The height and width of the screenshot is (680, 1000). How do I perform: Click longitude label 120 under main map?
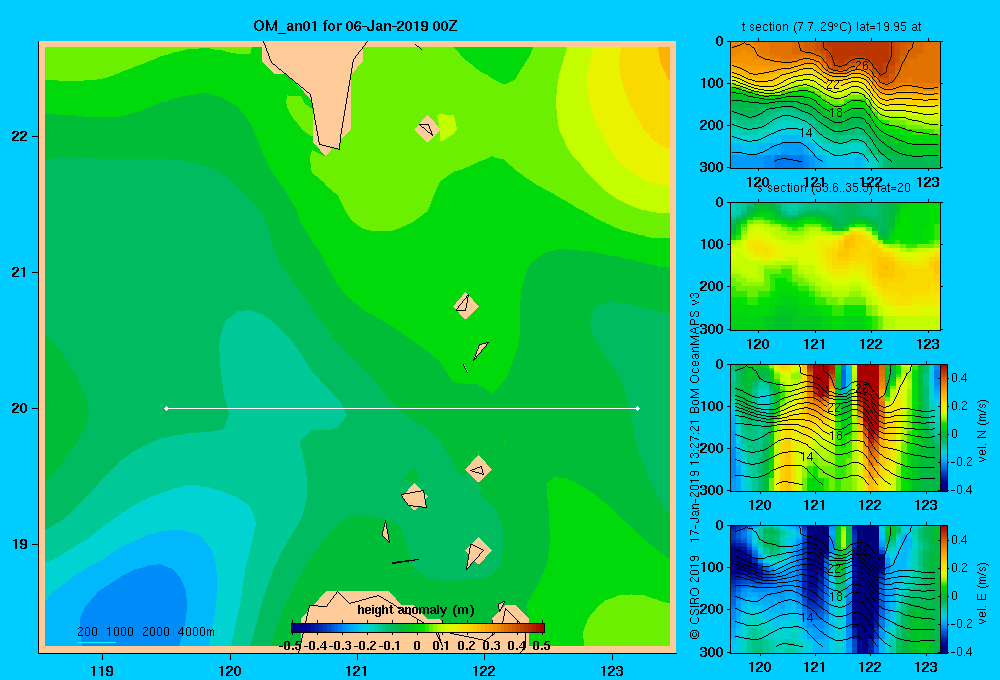[x=230, y=671]
